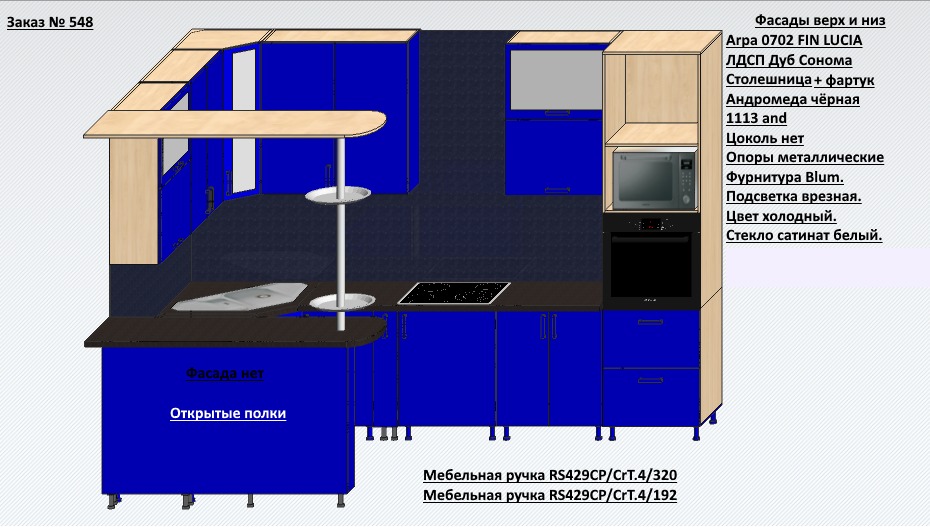Image resolution: width=930 pixels, height=527 pixels.
Task: Click the corner kitchen sink
Action: pos(241,296)
